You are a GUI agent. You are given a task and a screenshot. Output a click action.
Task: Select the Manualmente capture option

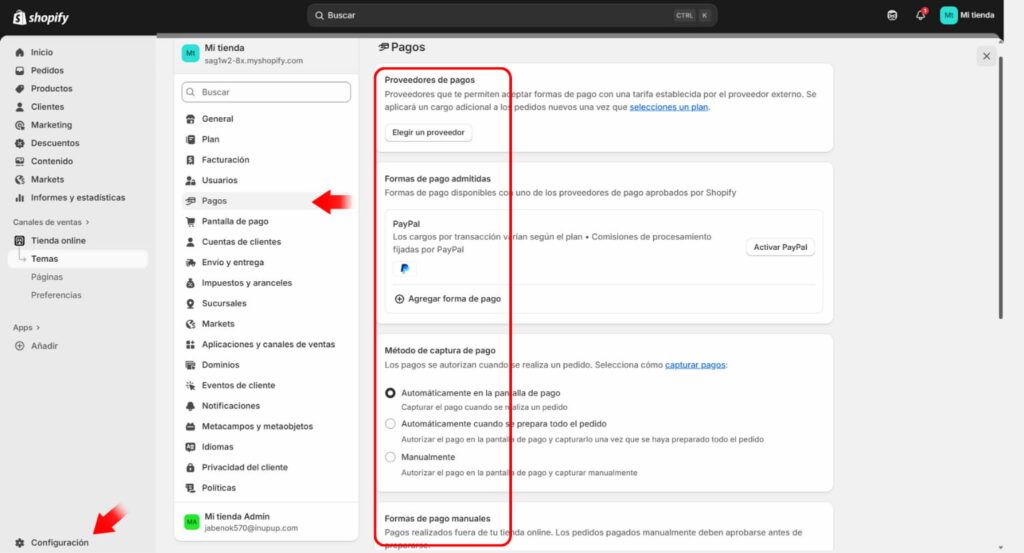(x=391, y=457)
